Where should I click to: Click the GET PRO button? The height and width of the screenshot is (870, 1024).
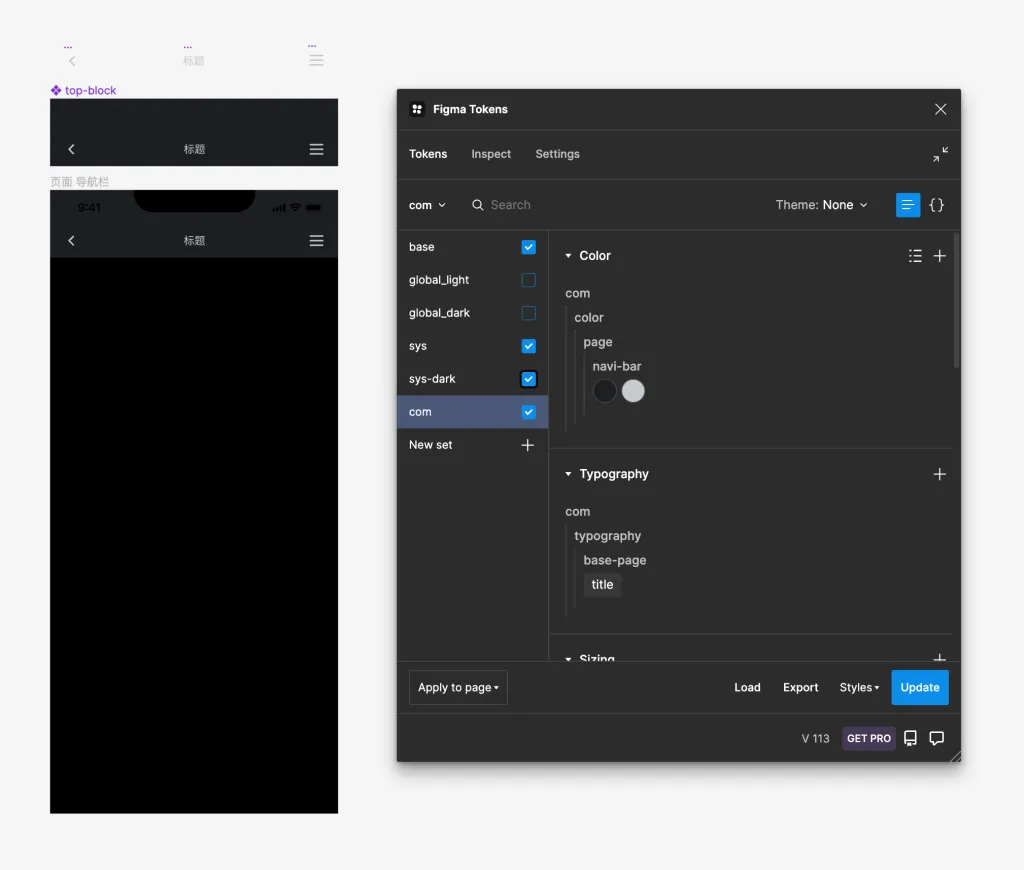click(869, 738)
